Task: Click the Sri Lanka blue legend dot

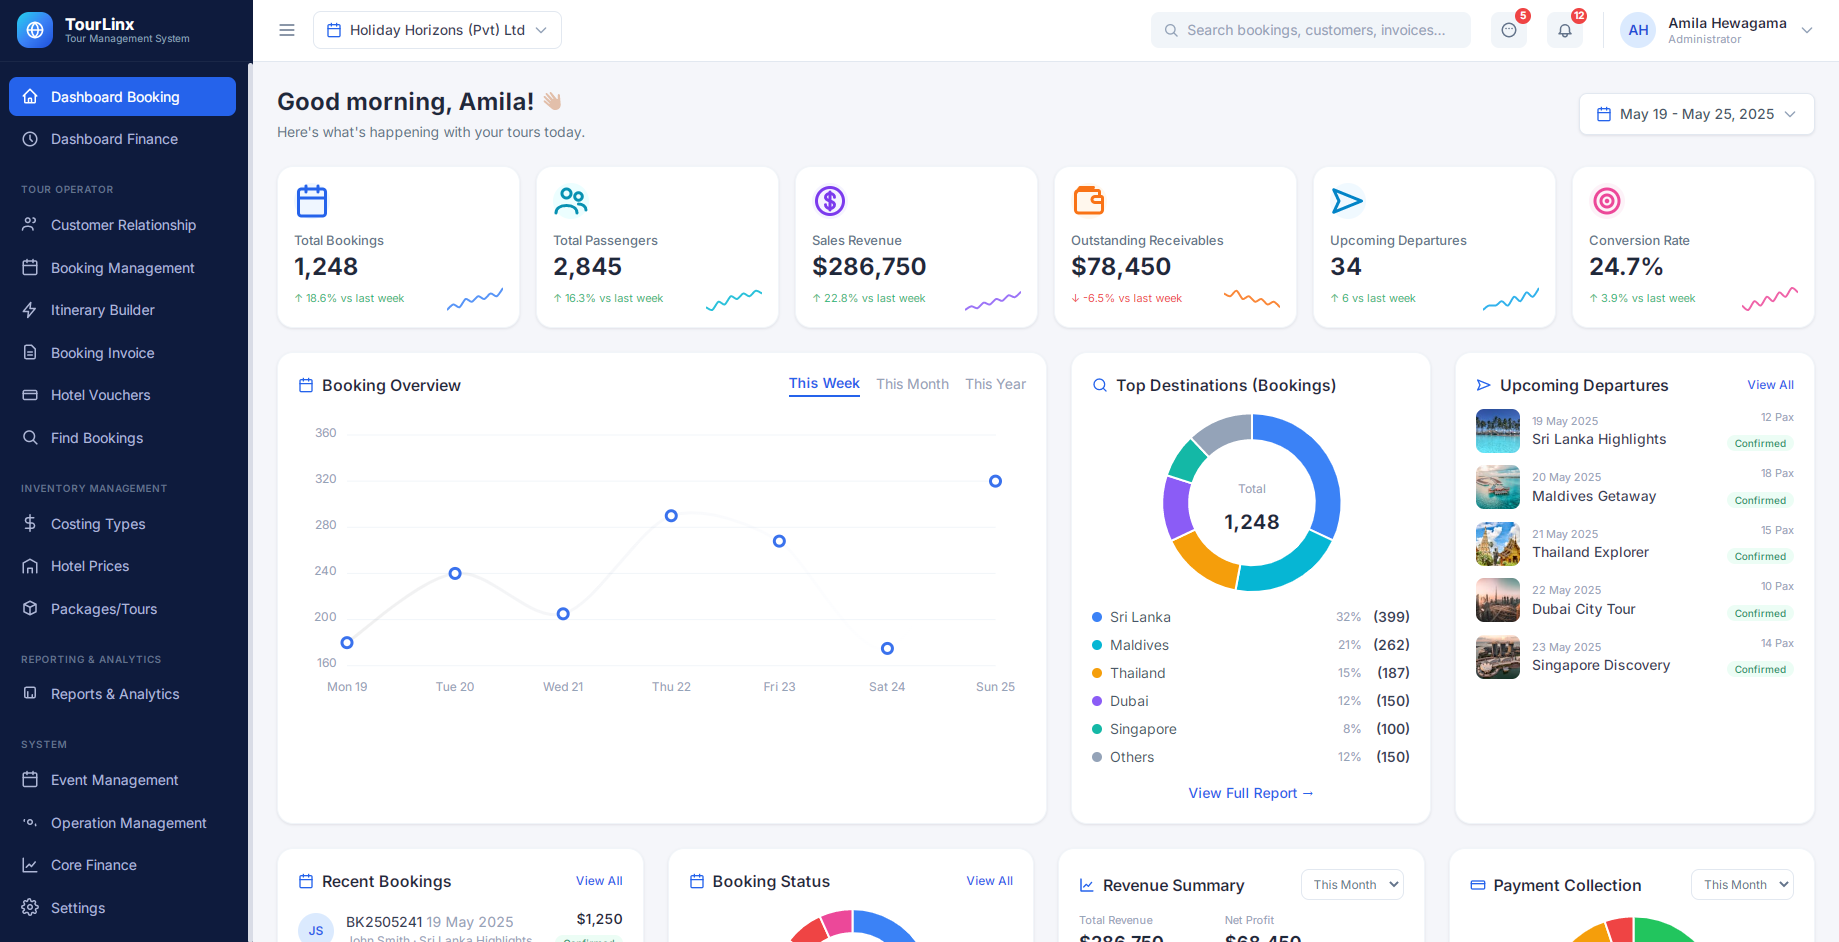Action: (x=1097, y=617)
